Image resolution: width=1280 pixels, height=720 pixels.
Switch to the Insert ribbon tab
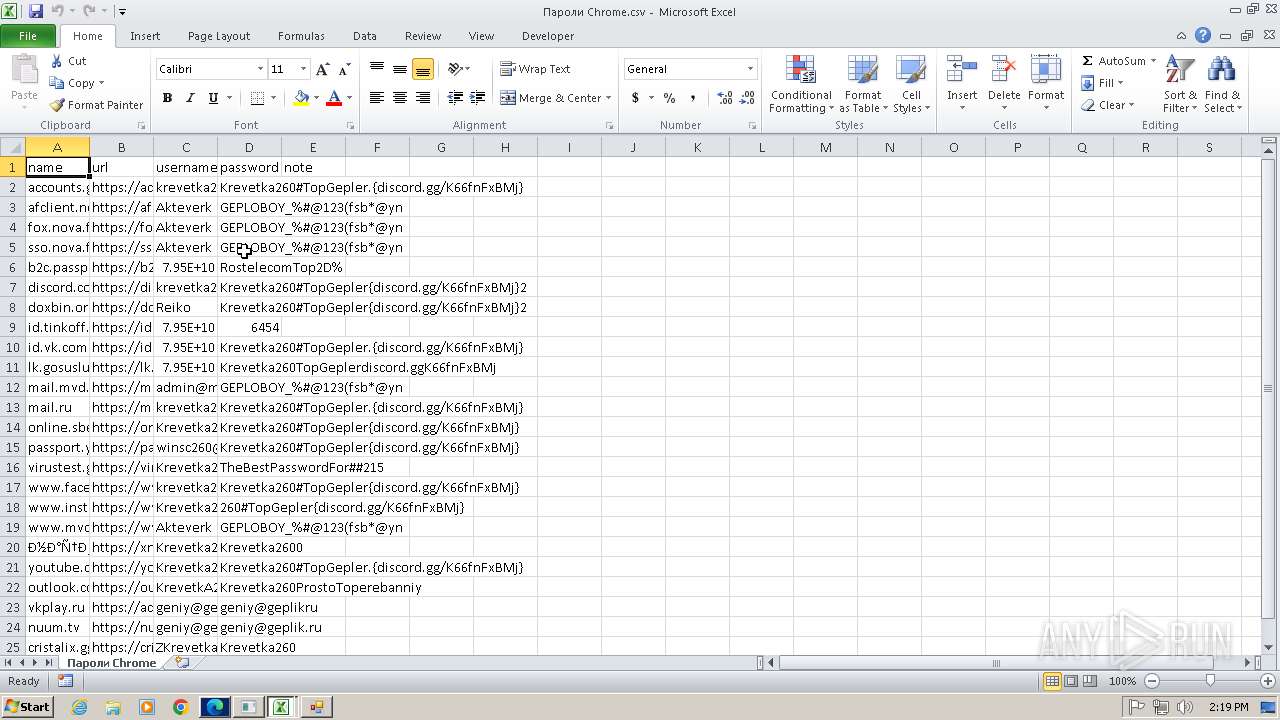pyautogui.click(x=145, y=36)
